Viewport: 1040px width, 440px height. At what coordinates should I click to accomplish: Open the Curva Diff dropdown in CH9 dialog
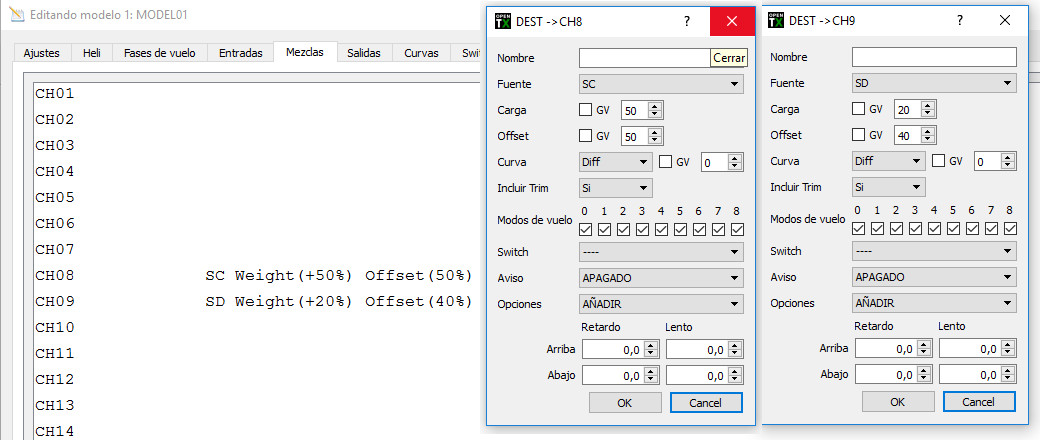coord(888,162)
